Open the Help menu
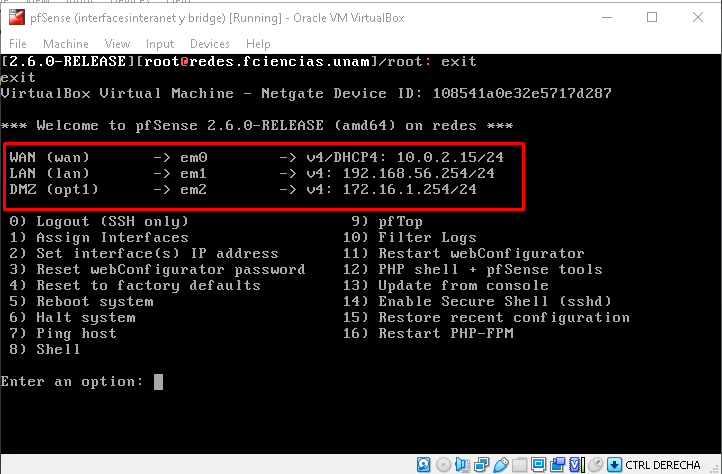The width and height of the screenshot is (722, 474). point(258,44)
